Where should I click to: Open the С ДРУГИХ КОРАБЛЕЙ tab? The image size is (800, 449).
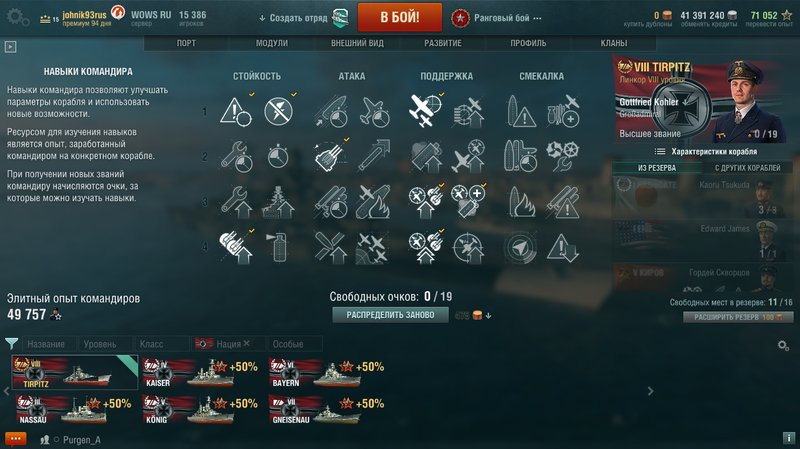pyautogui.click(x=747, y=168)
